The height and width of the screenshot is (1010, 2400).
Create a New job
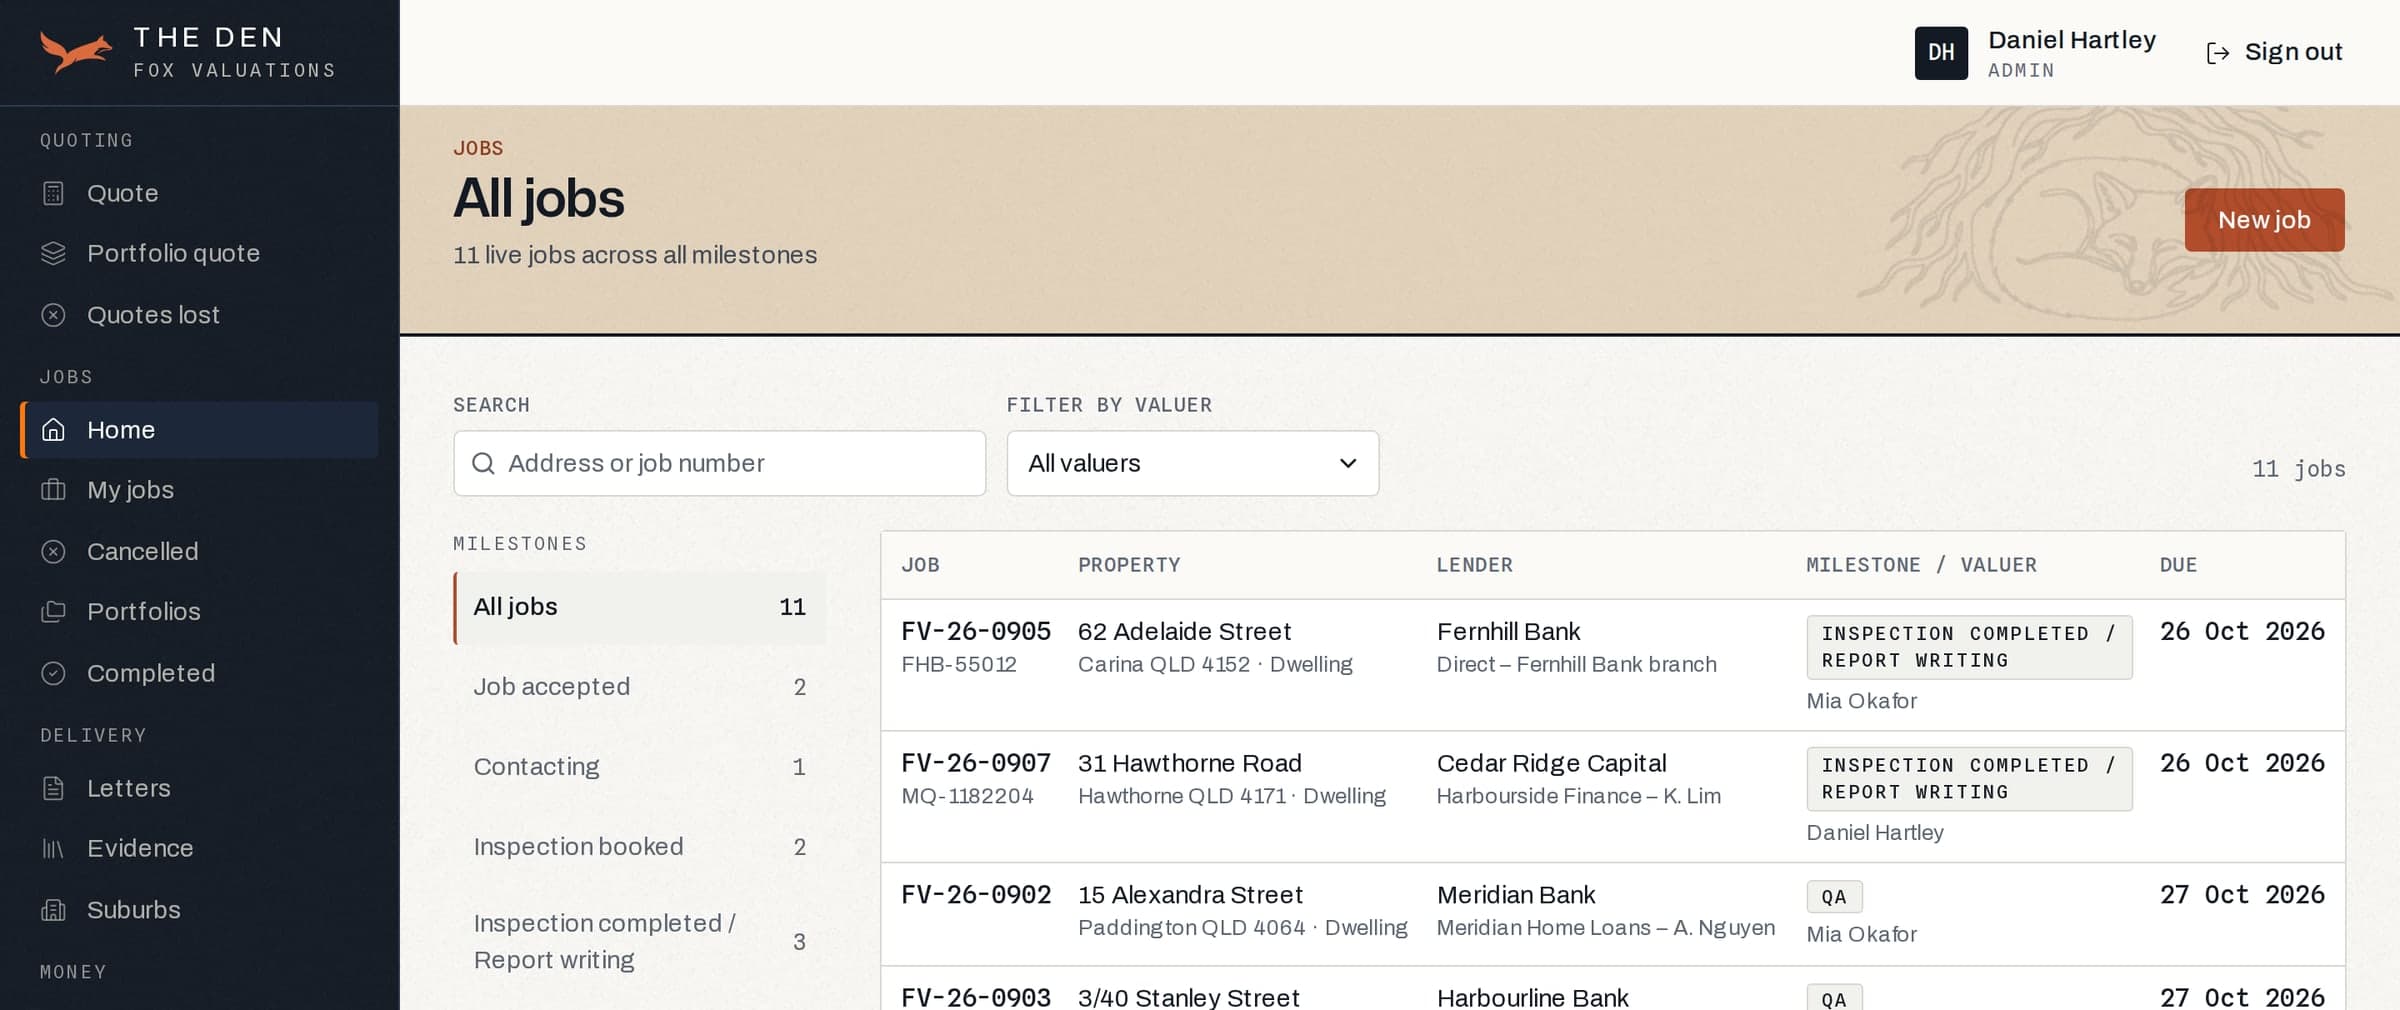coord(2264,220)
